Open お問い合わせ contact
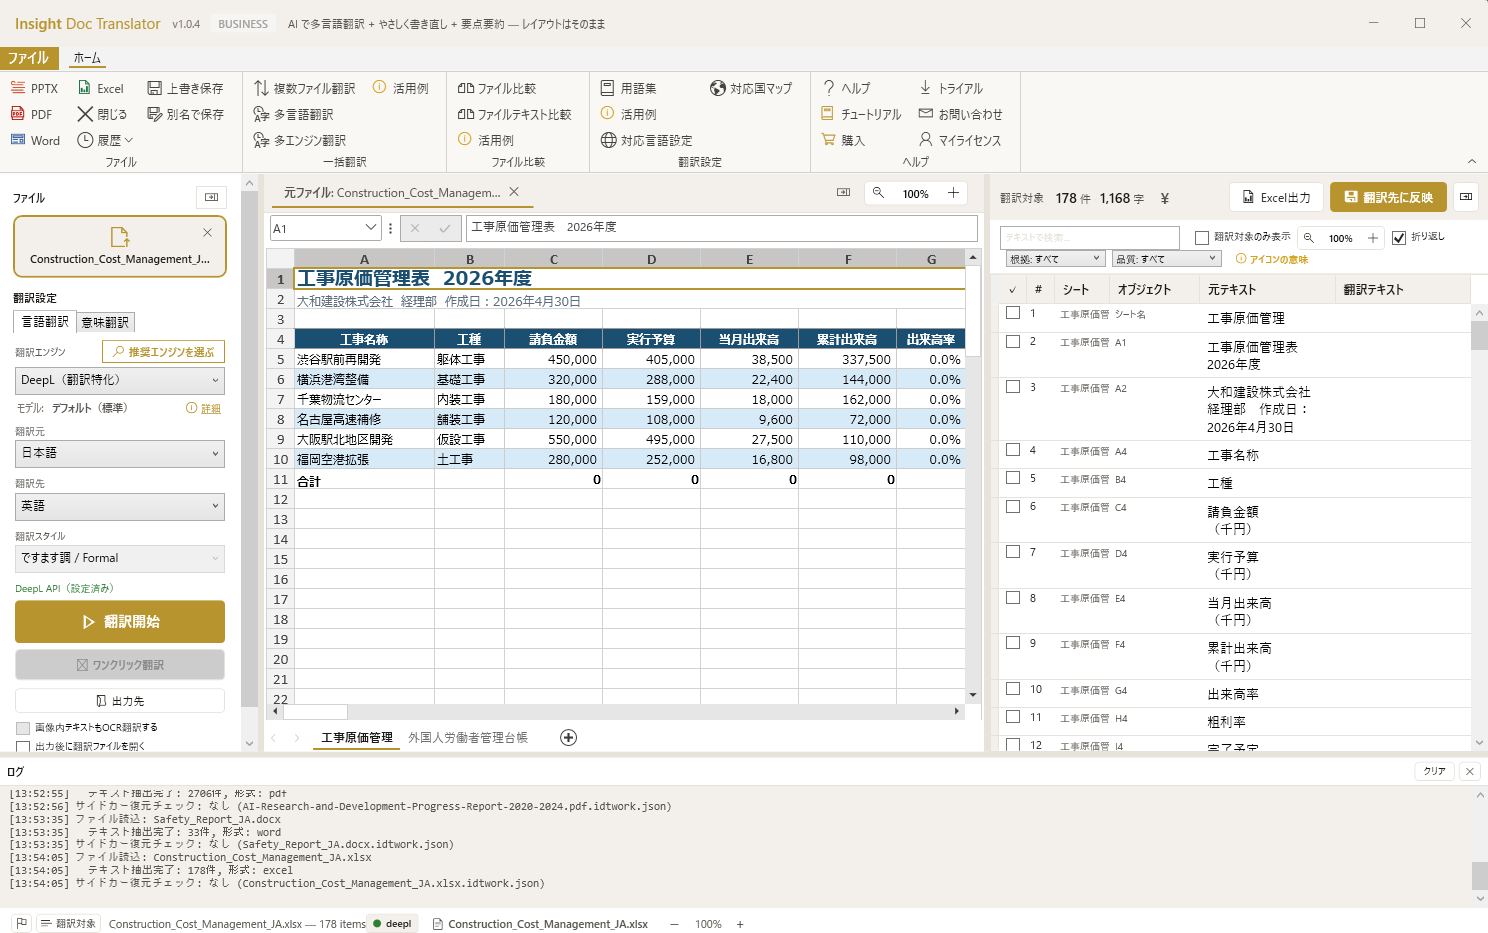Screen dimensions: 1488x933 pyautogui.click(x=960, y=114)
